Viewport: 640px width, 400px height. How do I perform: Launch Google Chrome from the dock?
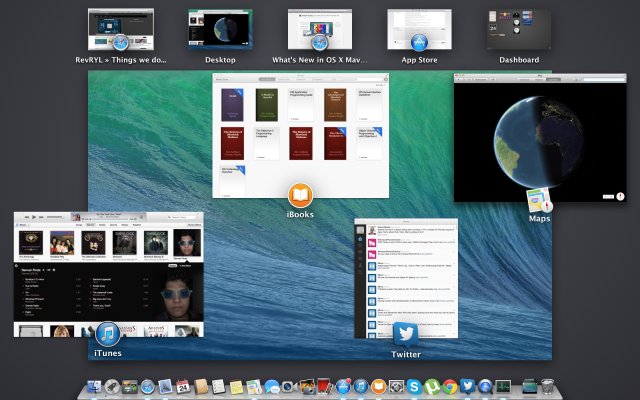[450, 386]
